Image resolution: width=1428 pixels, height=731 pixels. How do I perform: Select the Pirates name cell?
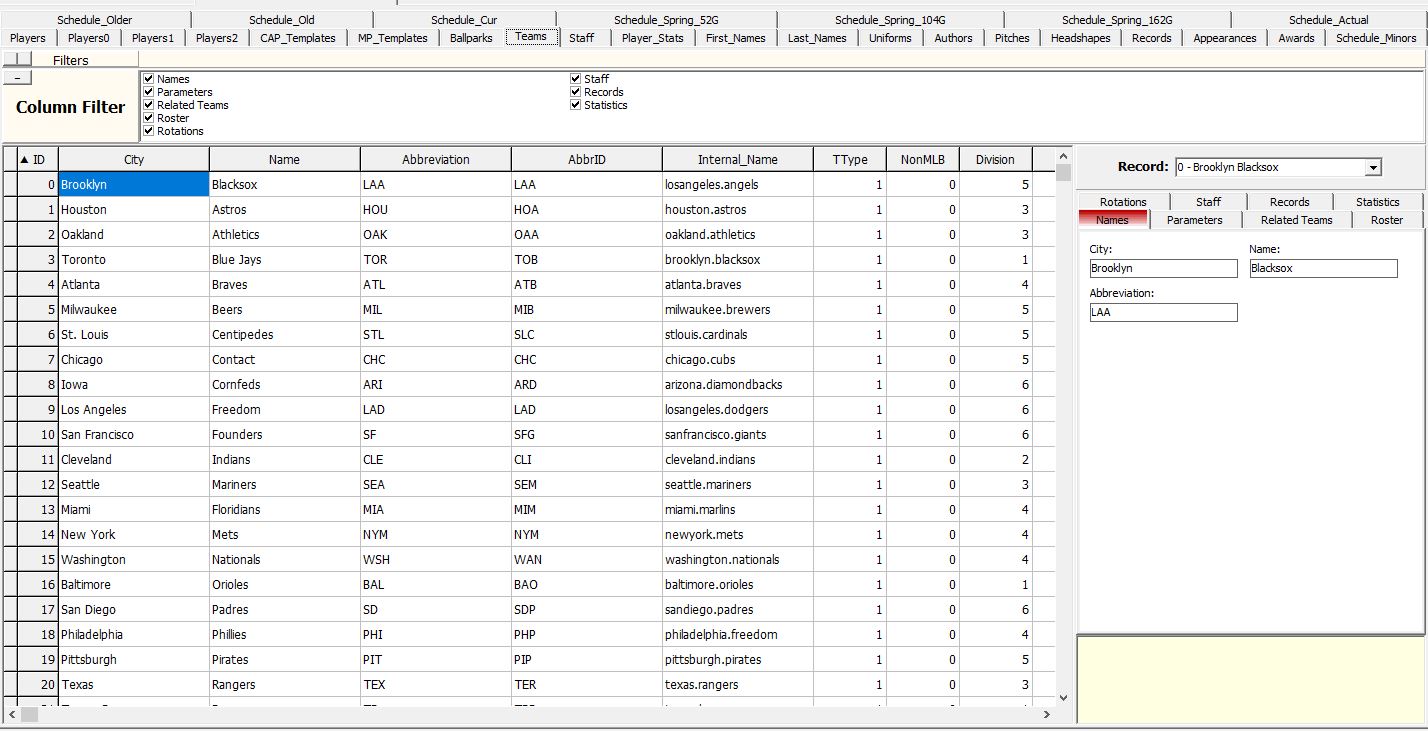pos(285,660)
